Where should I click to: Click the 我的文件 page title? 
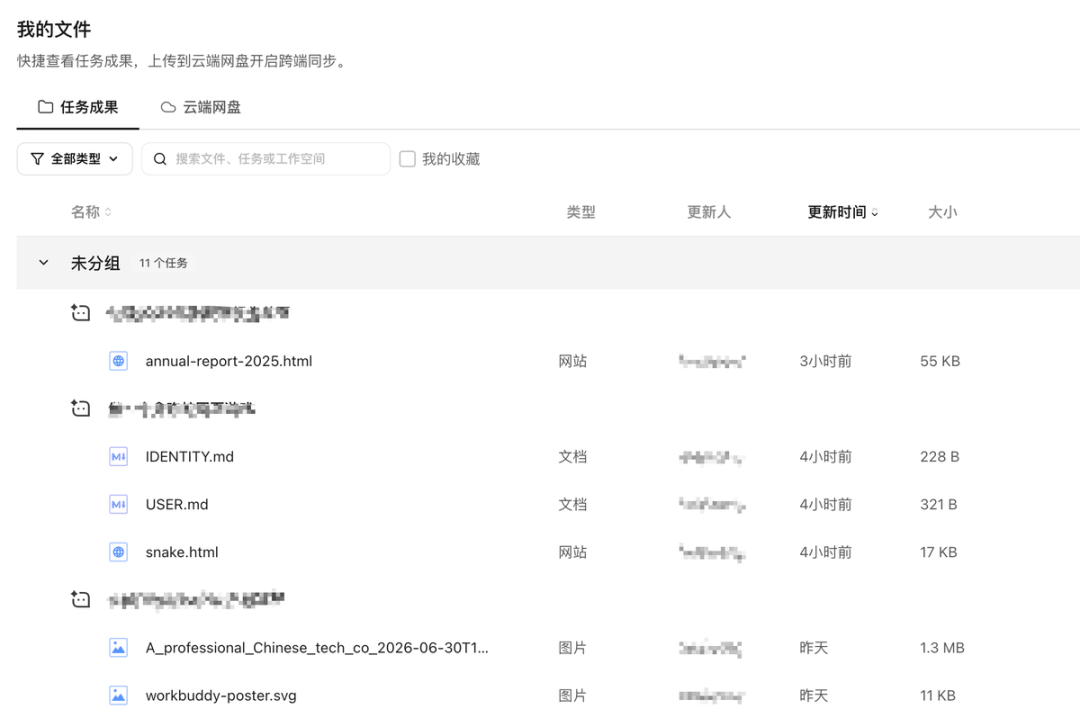(x=54, y=29)
